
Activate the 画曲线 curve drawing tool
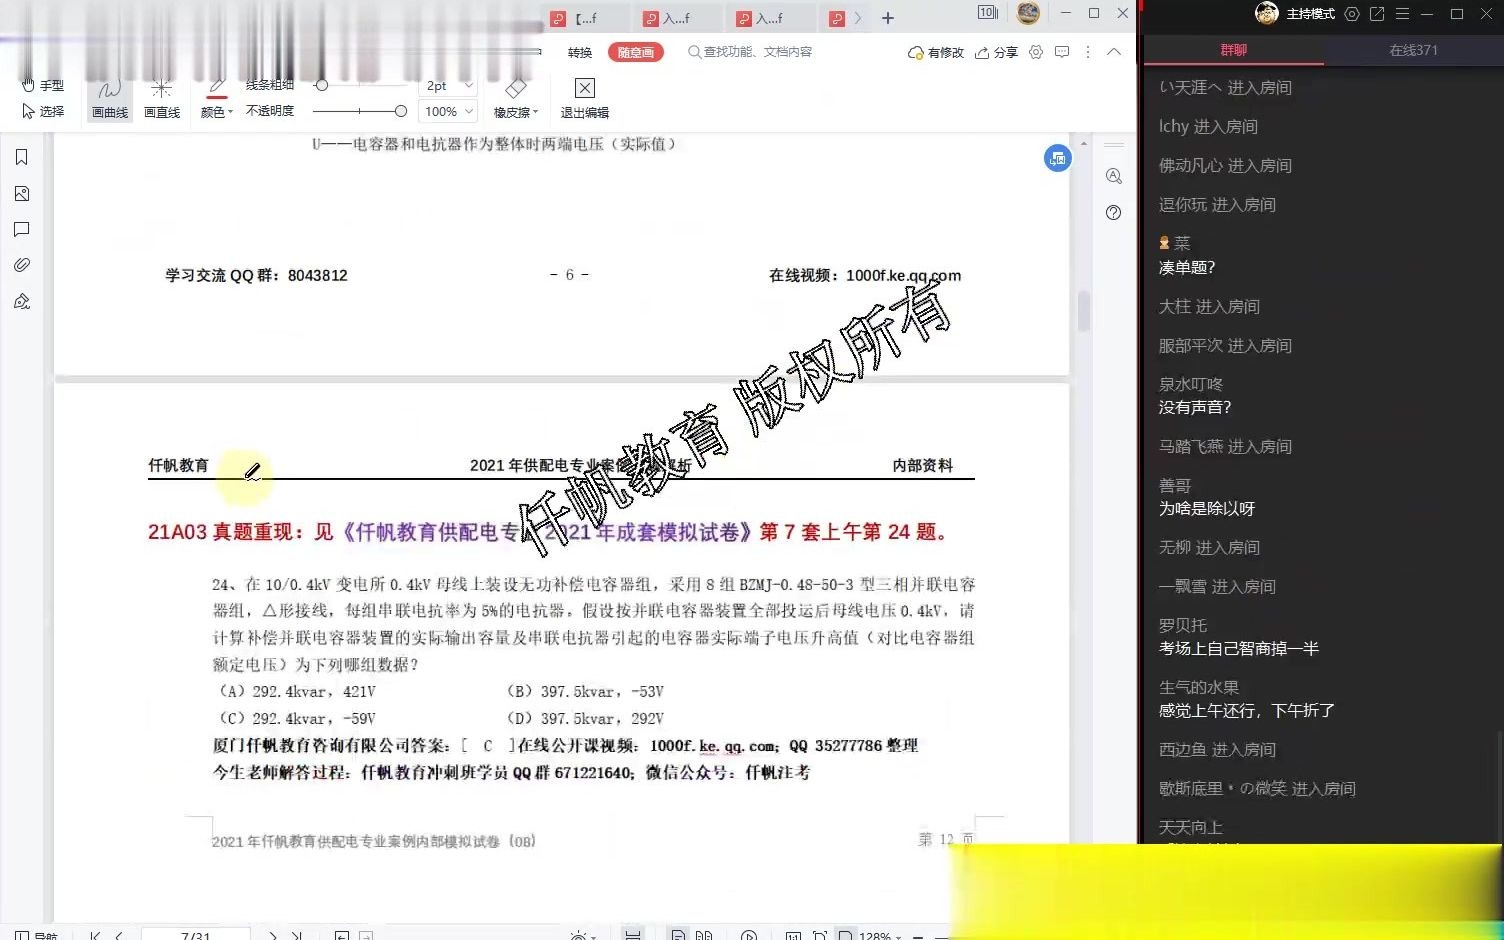(x=110, y=99)
